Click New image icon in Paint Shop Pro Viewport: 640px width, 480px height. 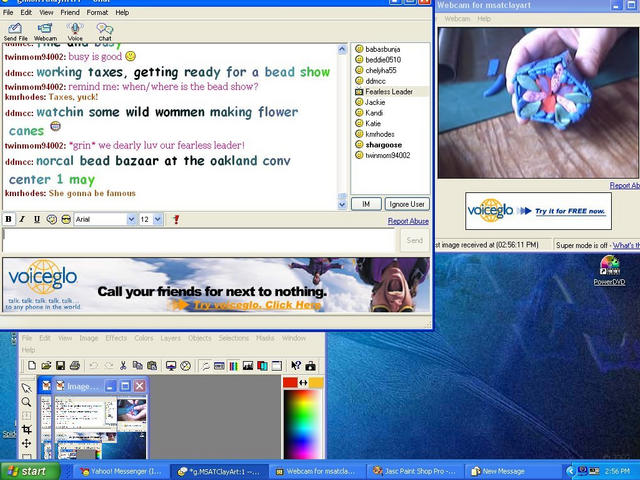pos(32,366)
